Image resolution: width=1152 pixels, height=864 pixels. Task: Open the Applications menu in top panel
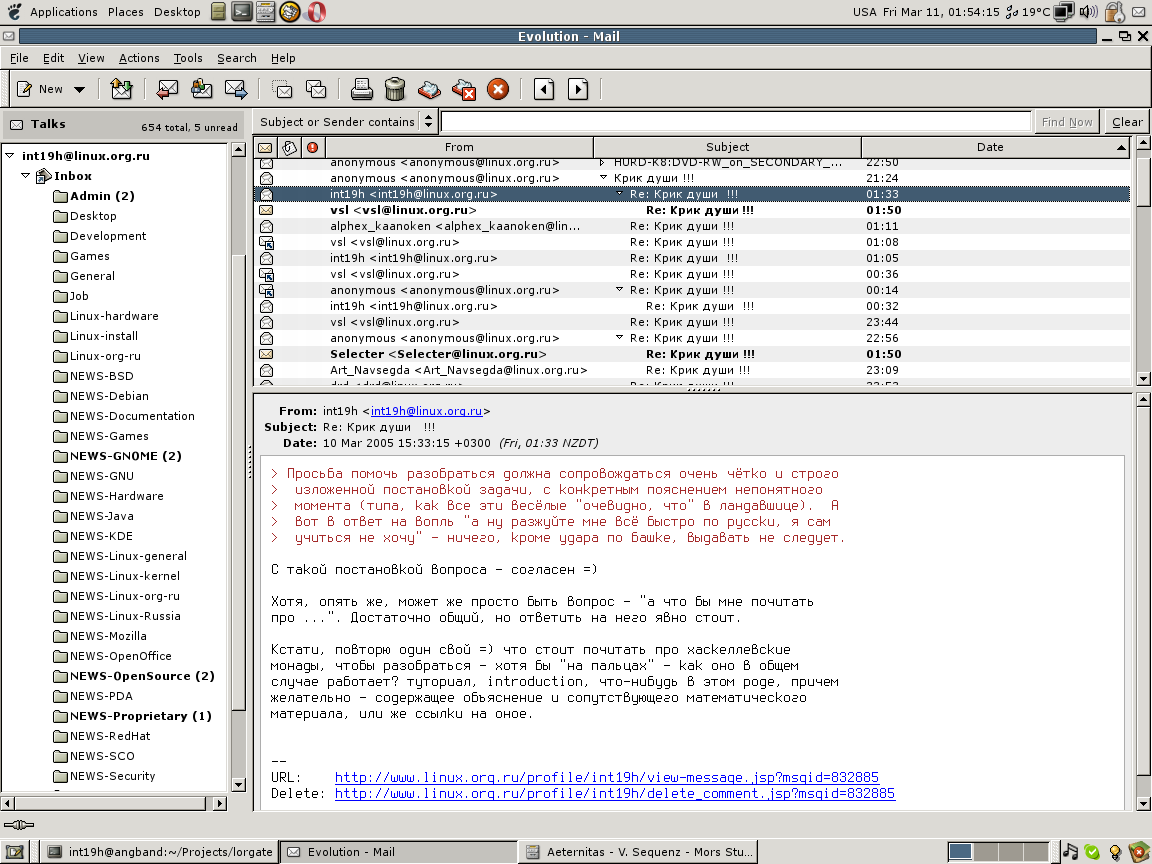63,12
